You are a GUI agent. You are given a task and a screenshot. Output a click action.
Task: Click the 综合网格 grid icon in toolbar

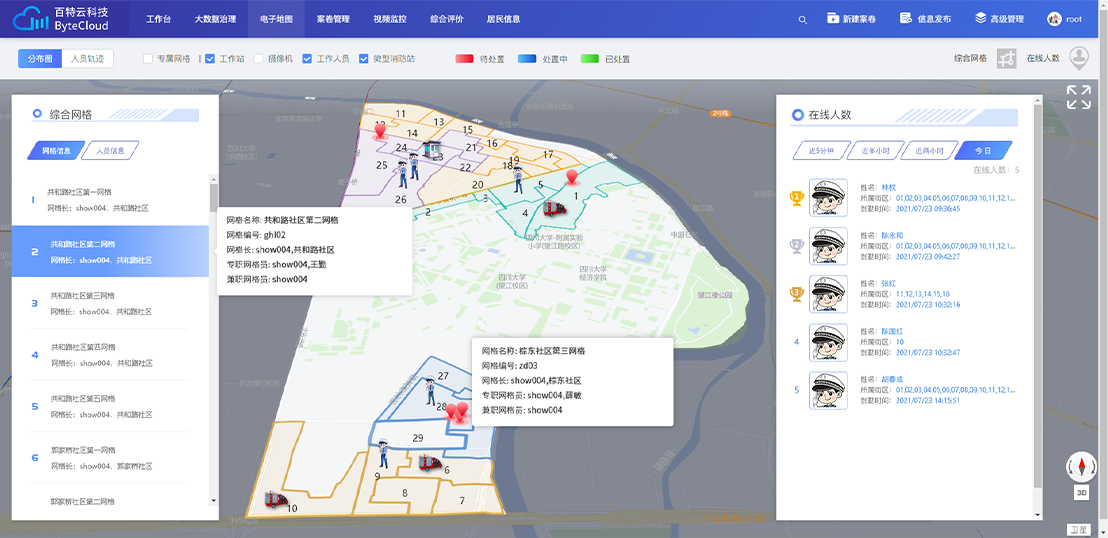[x=1007, y=59]
